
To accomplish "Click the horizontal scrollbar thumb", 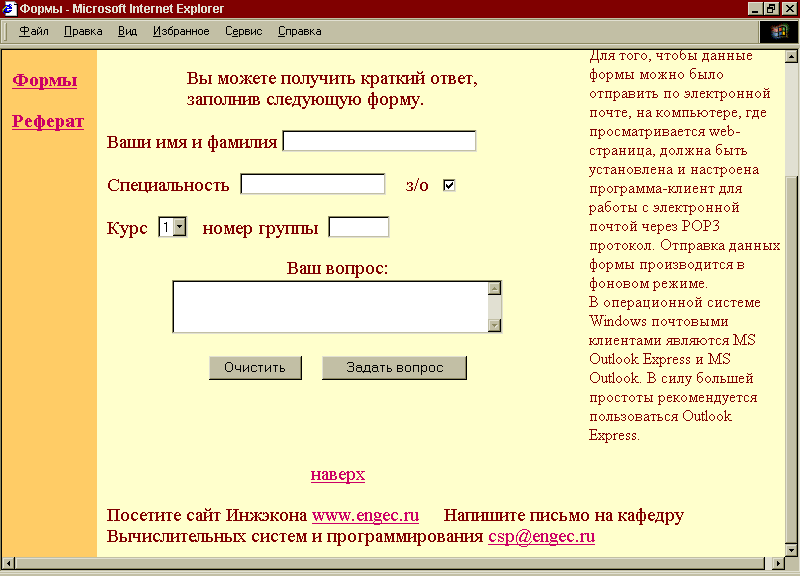I will tap(390, 563).
